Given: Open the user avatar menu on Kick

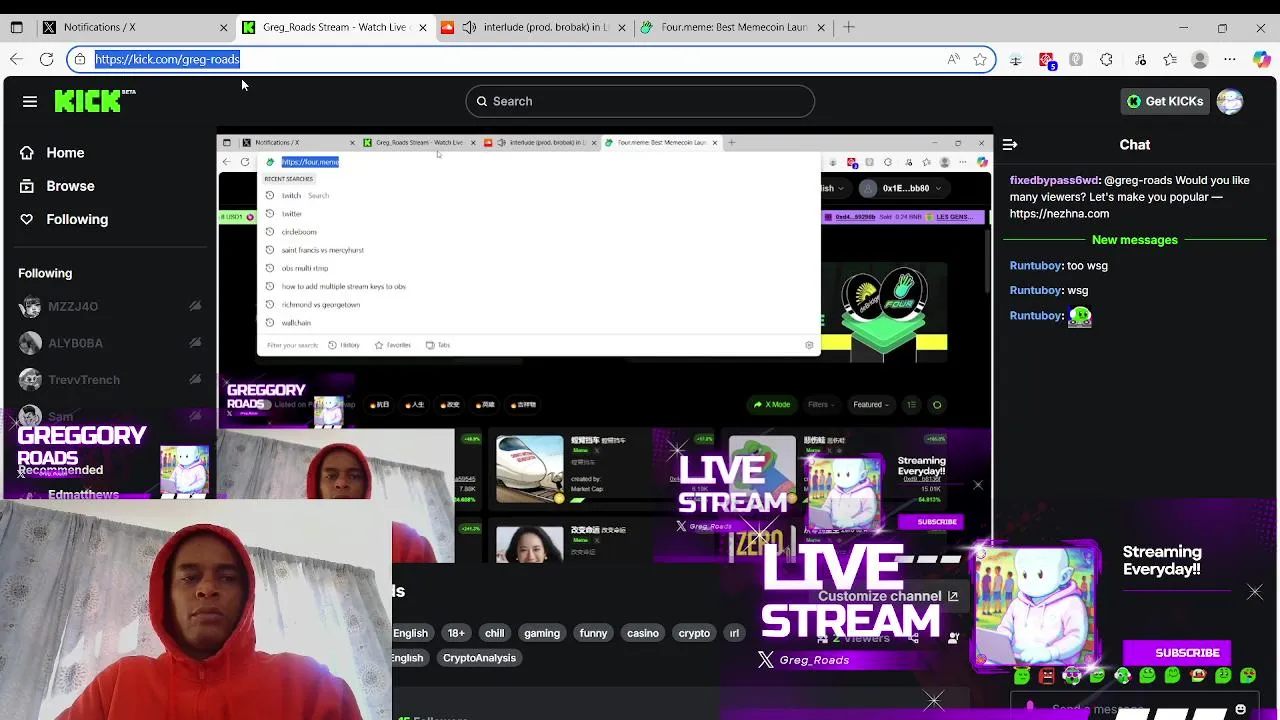Looking at the screenshot, I should click(x=1230, y=101).
